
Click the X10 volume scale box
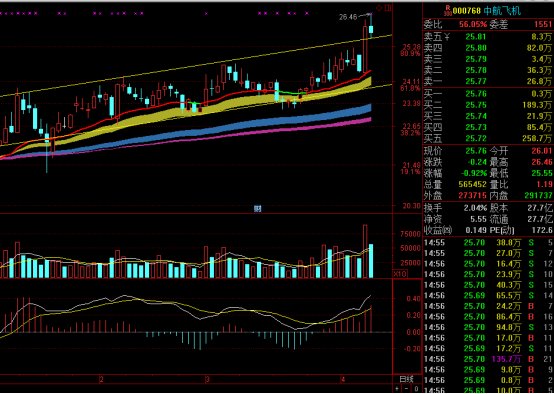click(x=400, y=274)
